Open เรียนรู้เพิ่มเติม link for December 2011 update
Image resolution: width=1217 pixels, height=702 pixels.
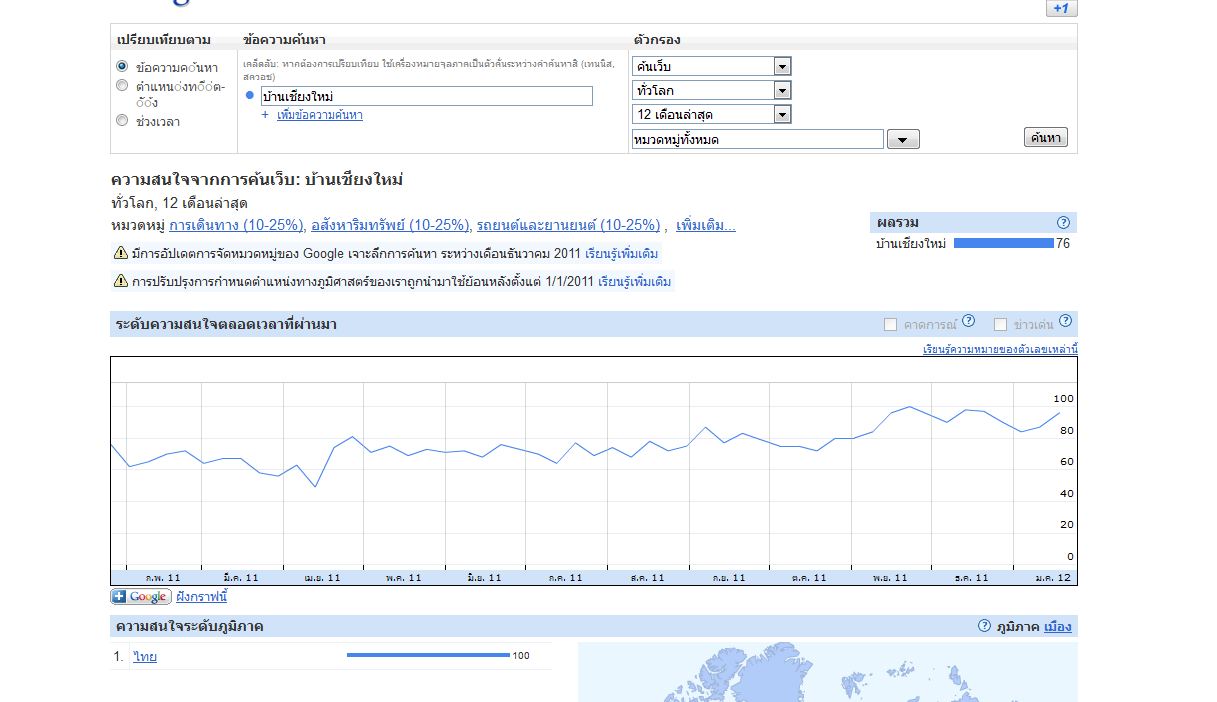click(621, 254)
